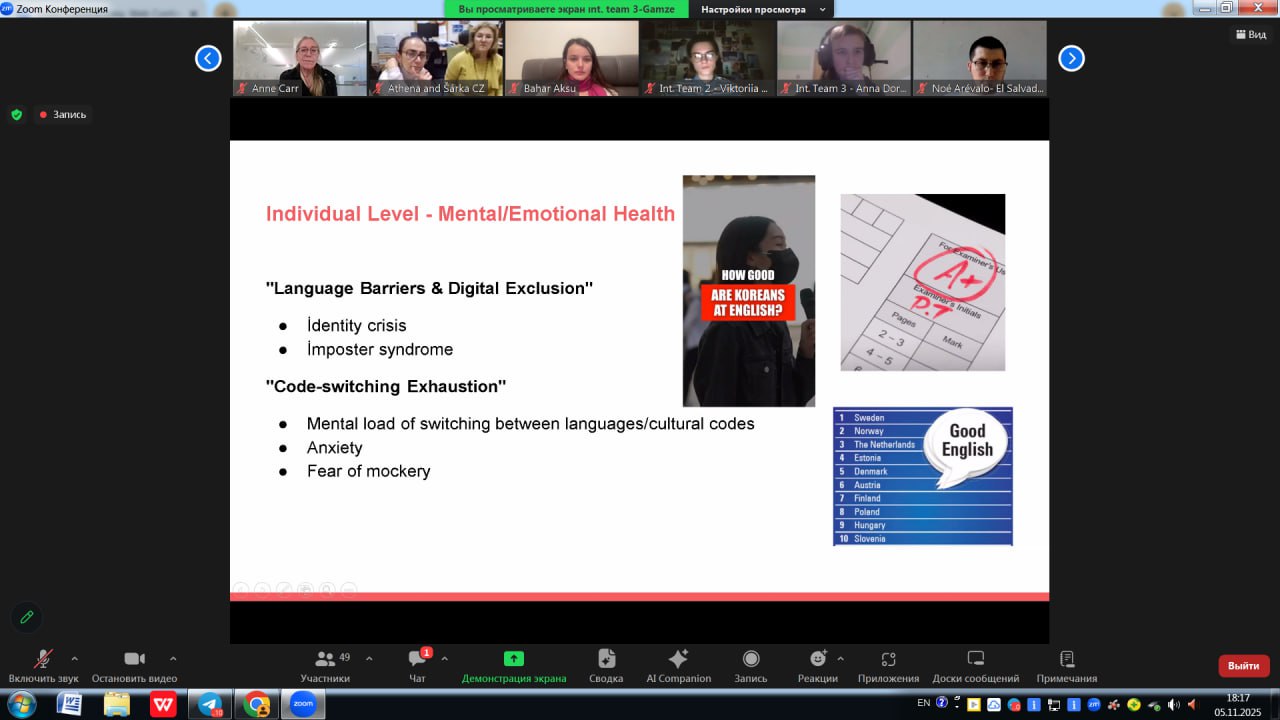Click the green Share Screen icon
This screenshot has width=1280, height=720.
coord(513,659)
